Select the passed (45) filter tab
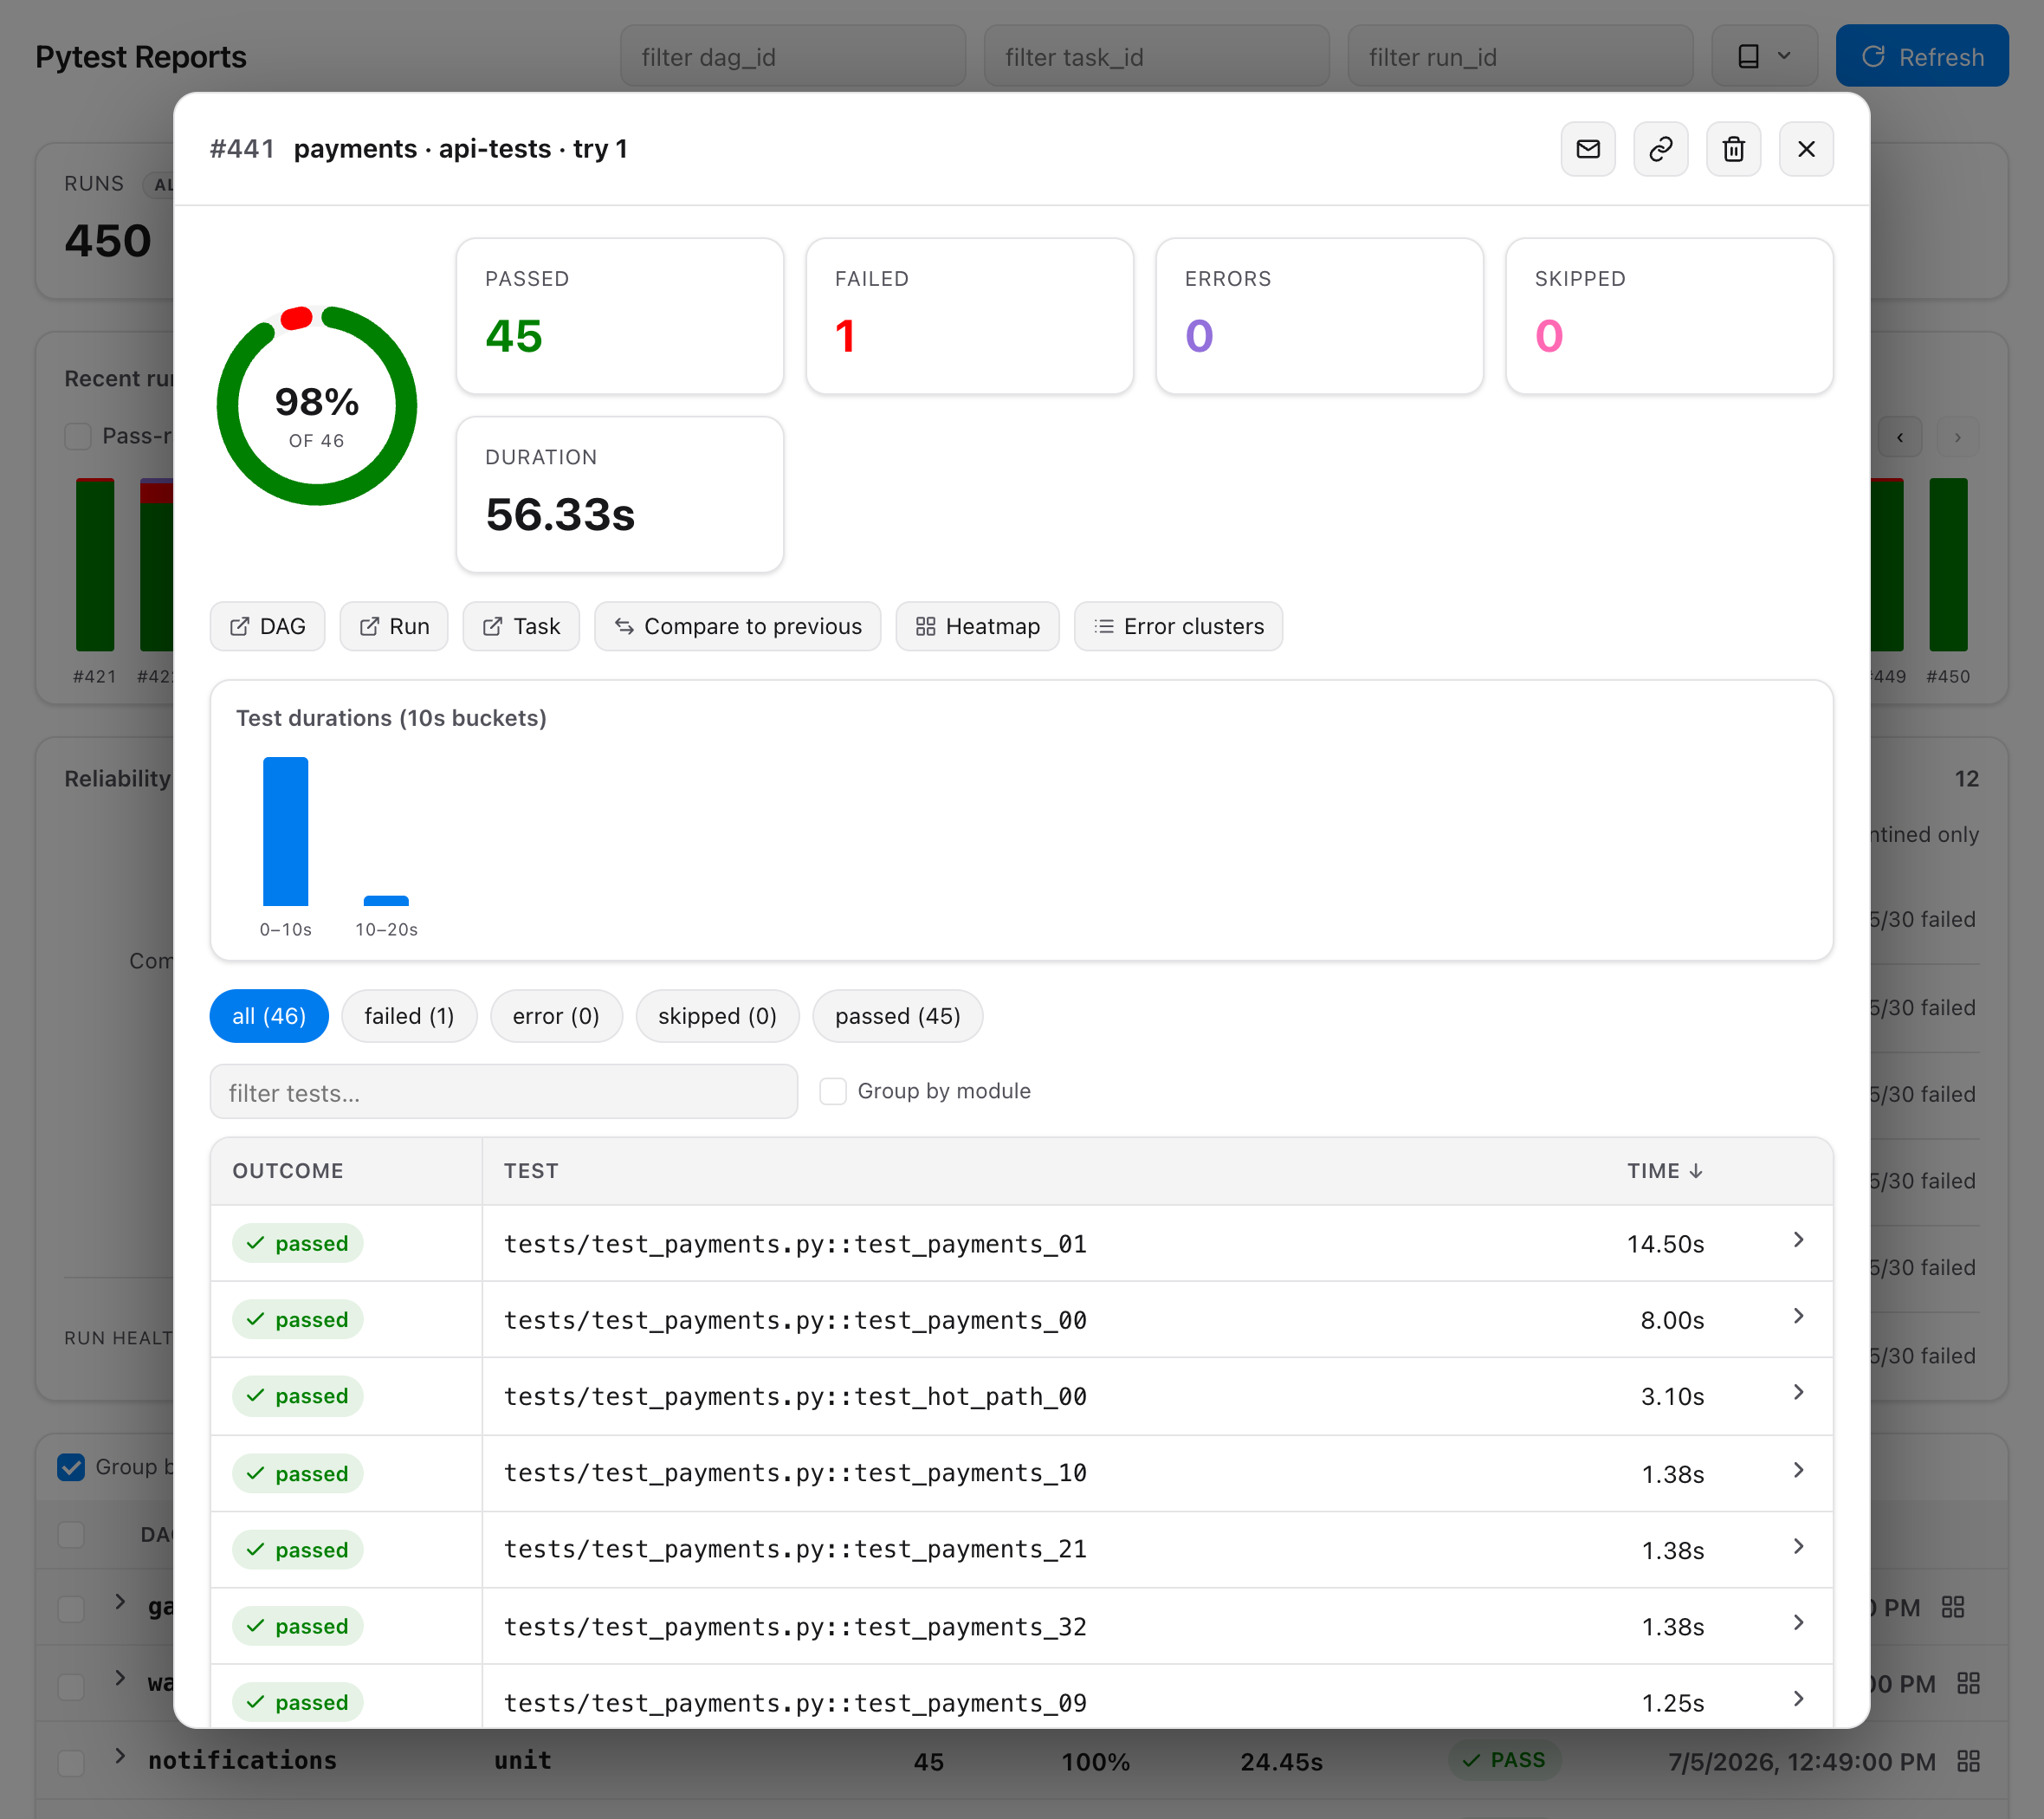Screen dimensions: 2044x1819 tap(897, 1016)
